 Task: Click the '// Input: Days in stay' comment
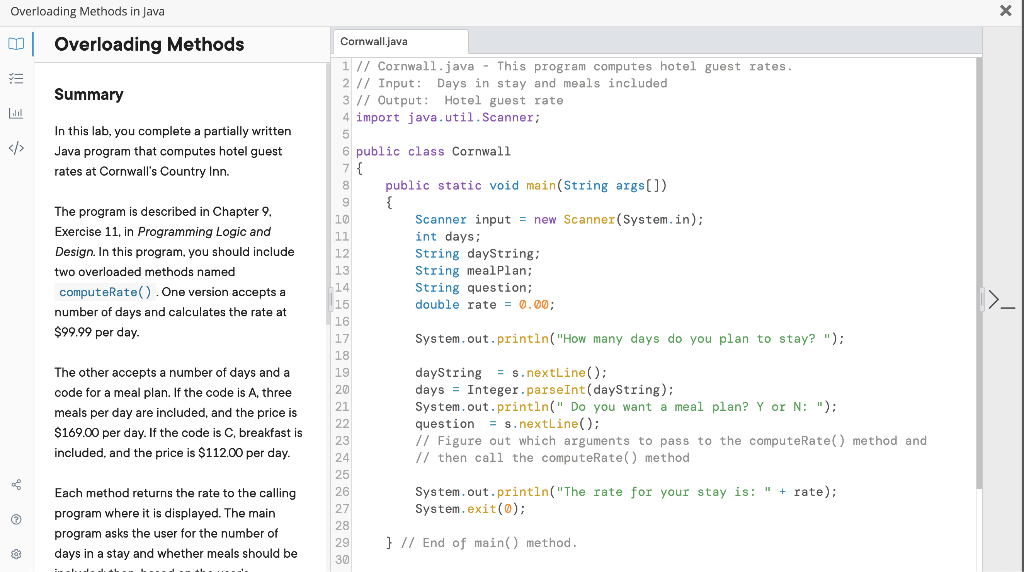(x=511, y=84)
